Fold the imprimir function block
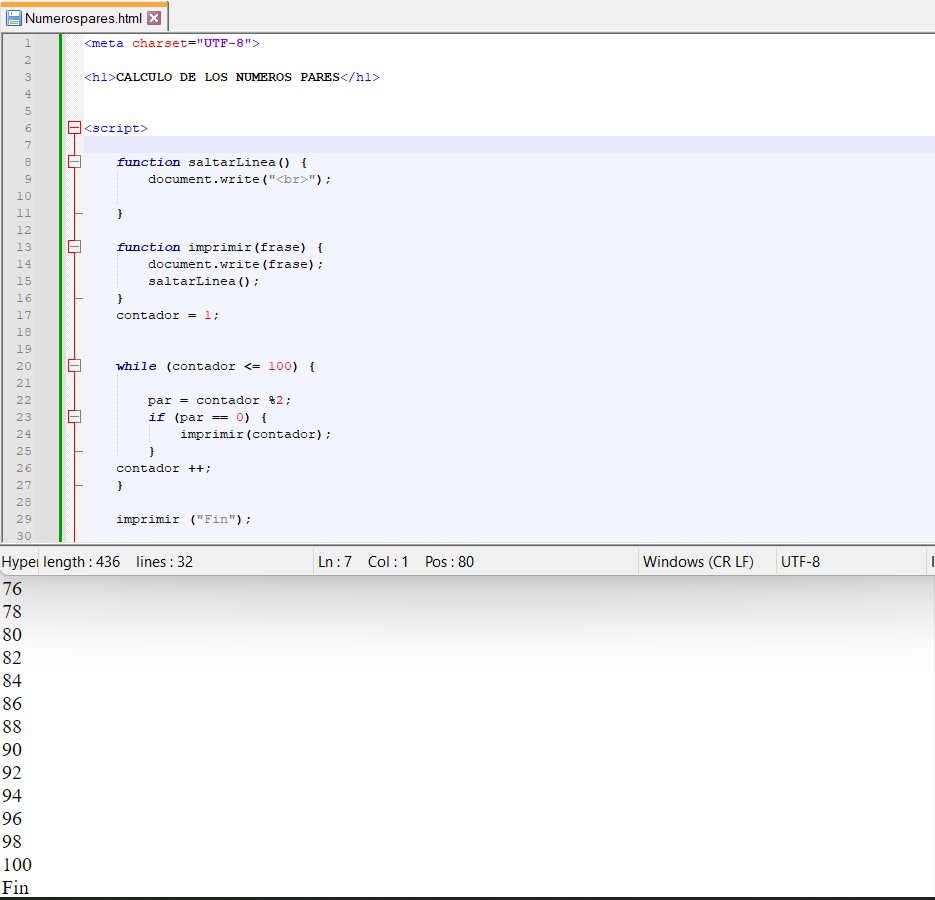This screenshot has height=900, width=935. pos(74,247)
